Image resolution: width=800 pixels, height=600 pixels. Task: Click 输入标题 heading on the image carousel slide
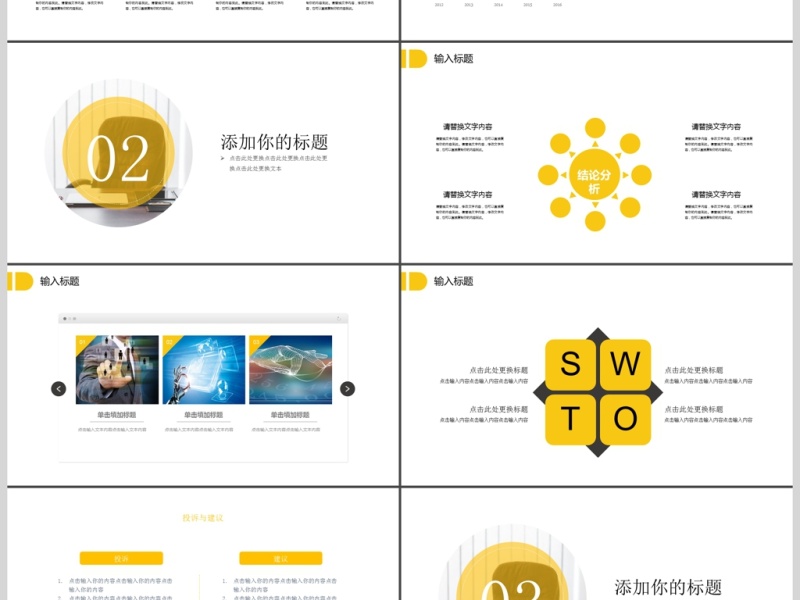(60, 282)
